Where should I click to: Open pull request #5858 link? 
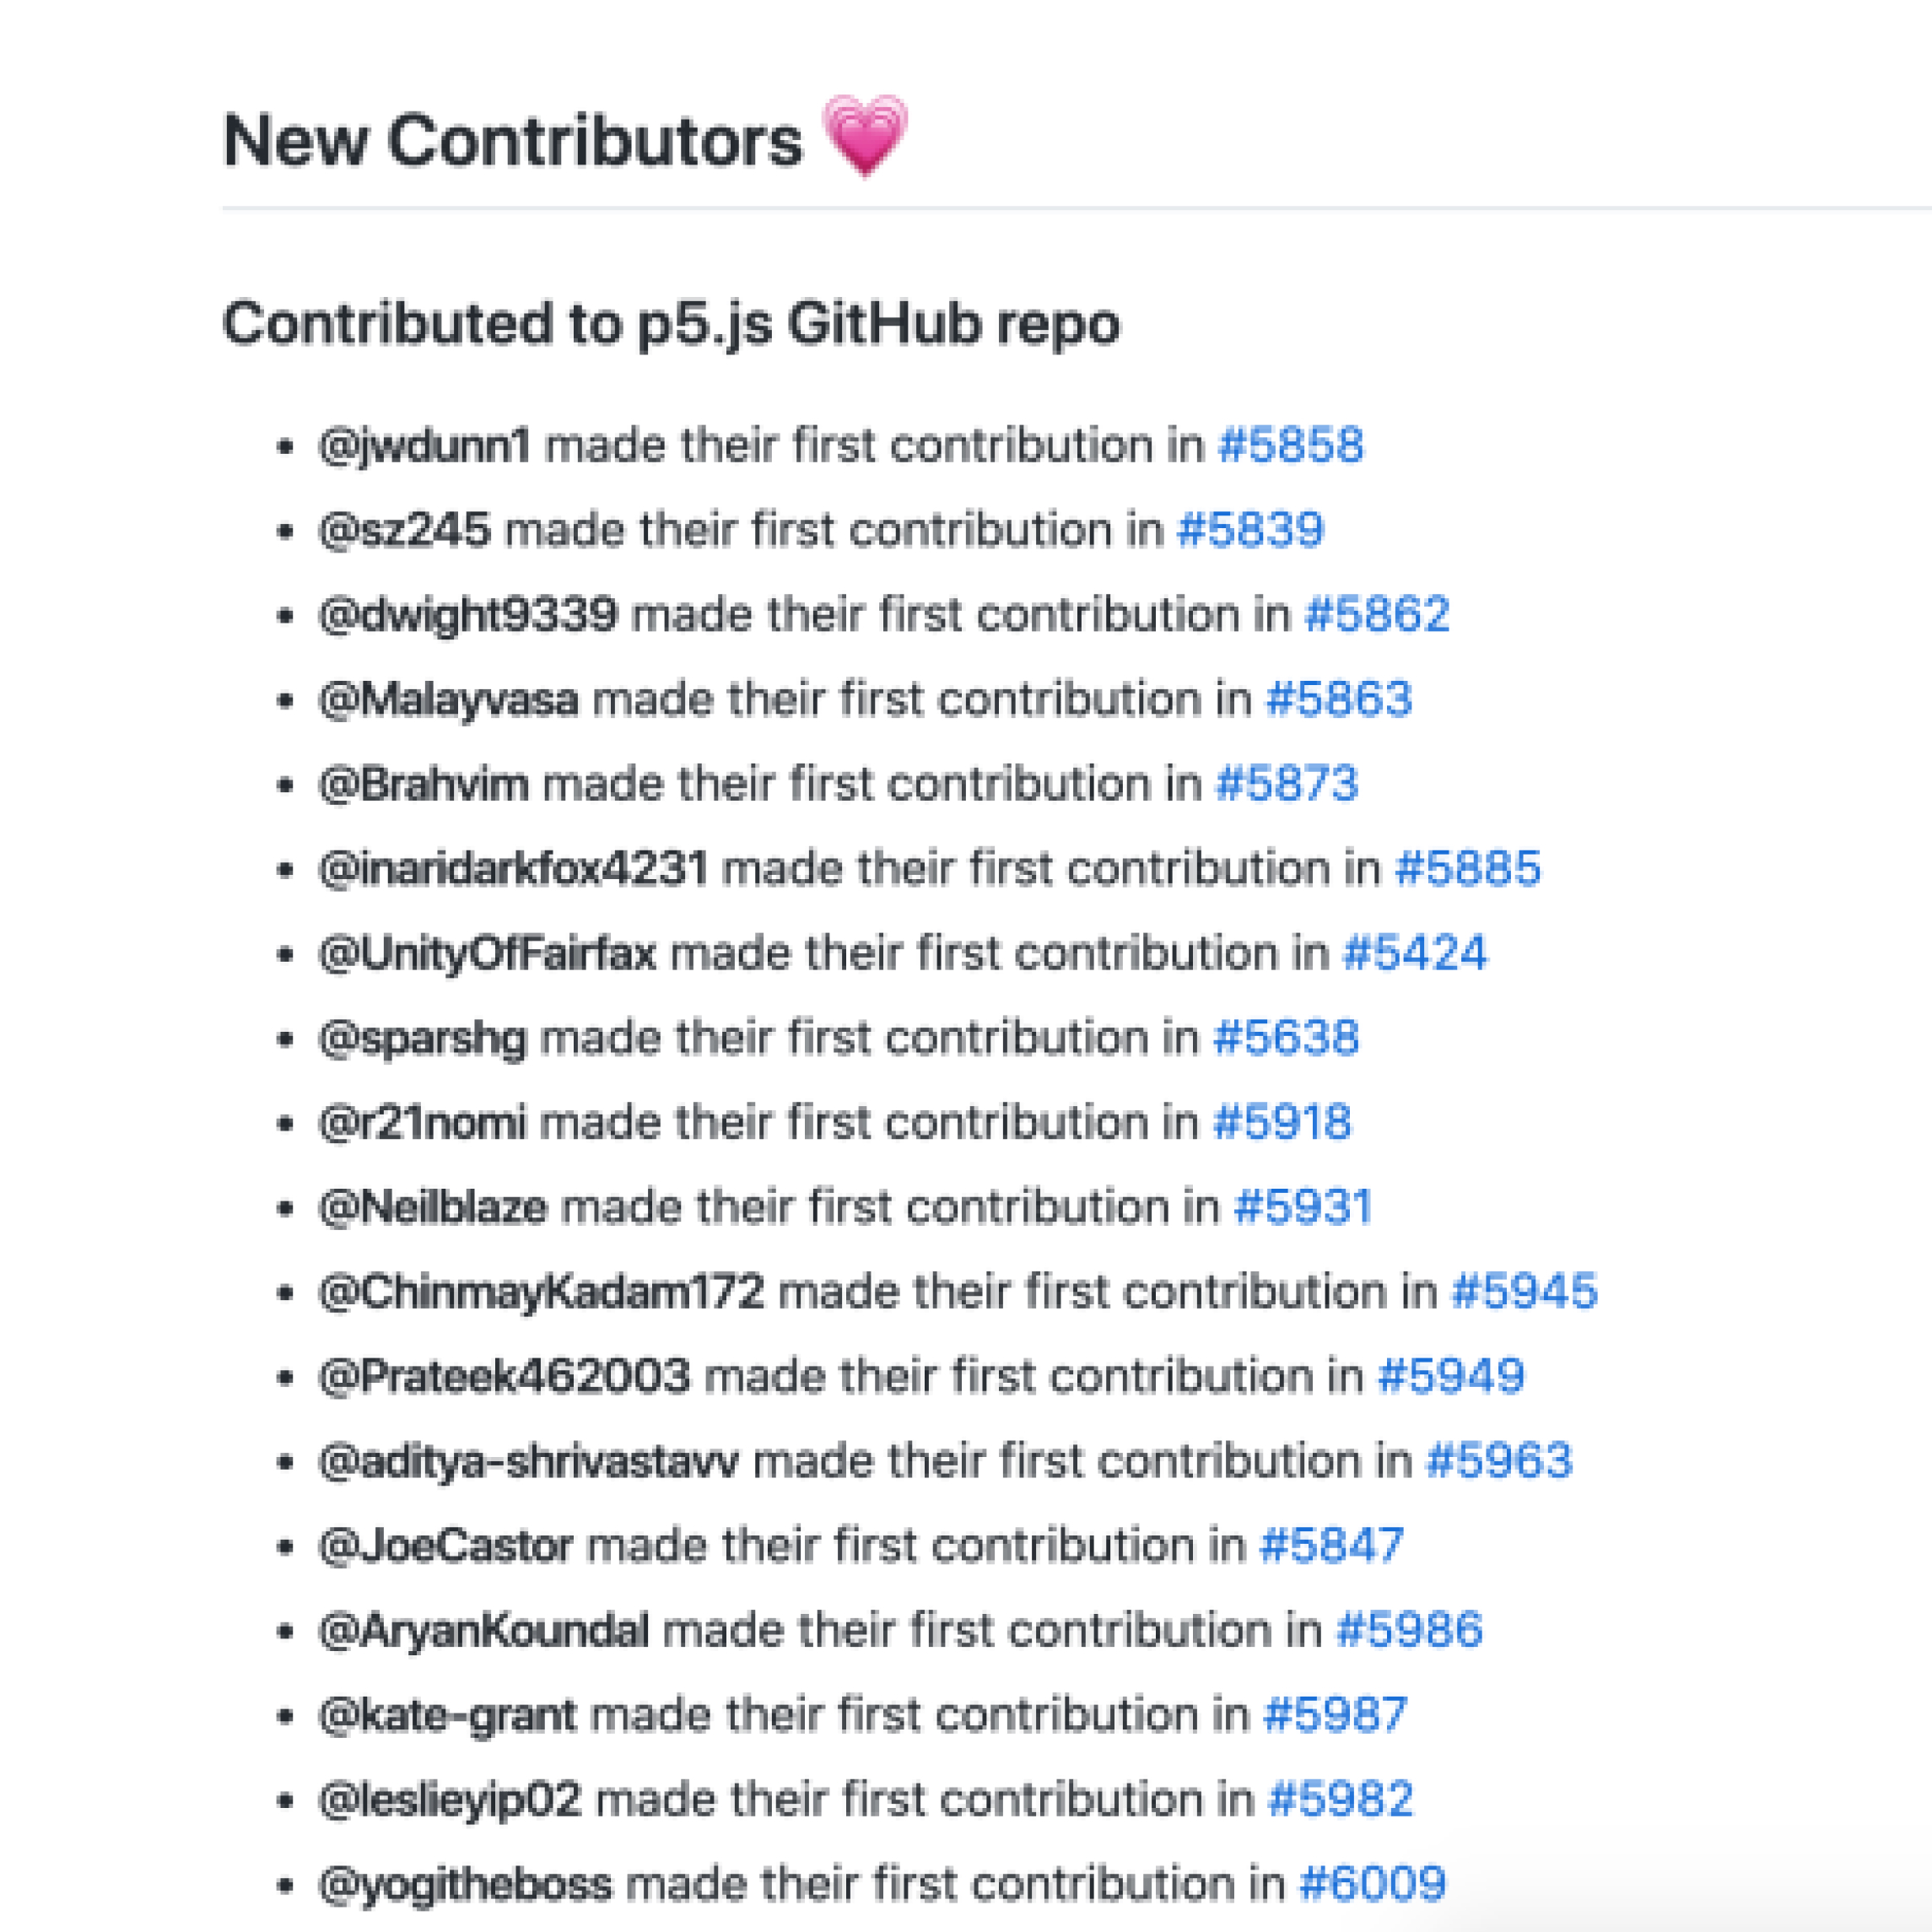tap(1291, 445)
